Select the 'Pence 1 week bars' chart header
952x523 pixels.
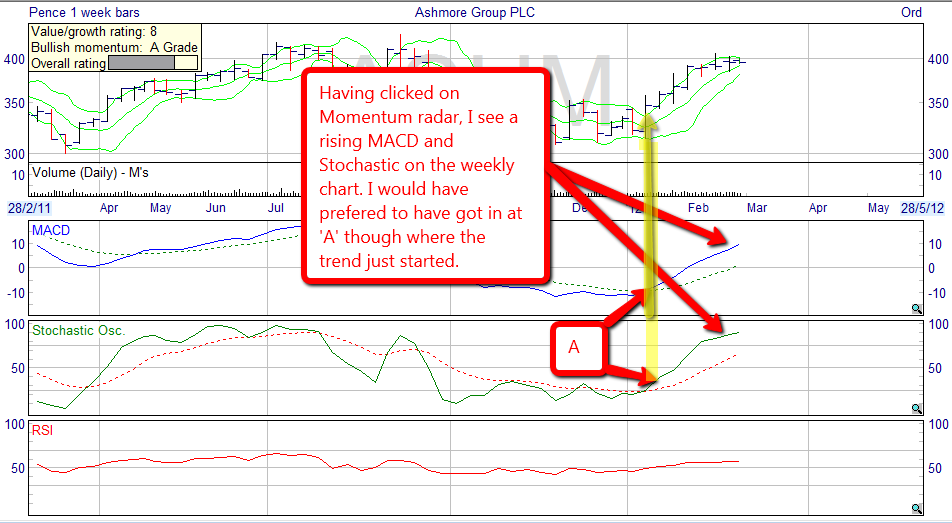[x=84, y=12]
